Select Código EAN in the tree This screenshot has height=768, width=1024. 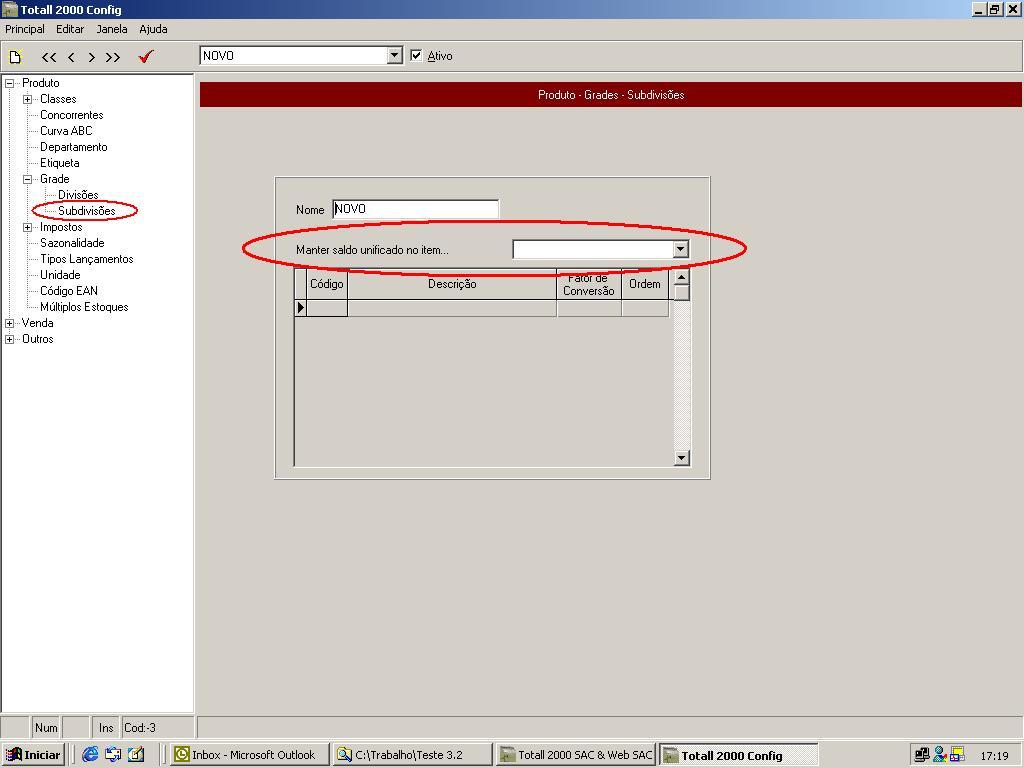pos(69,291)
